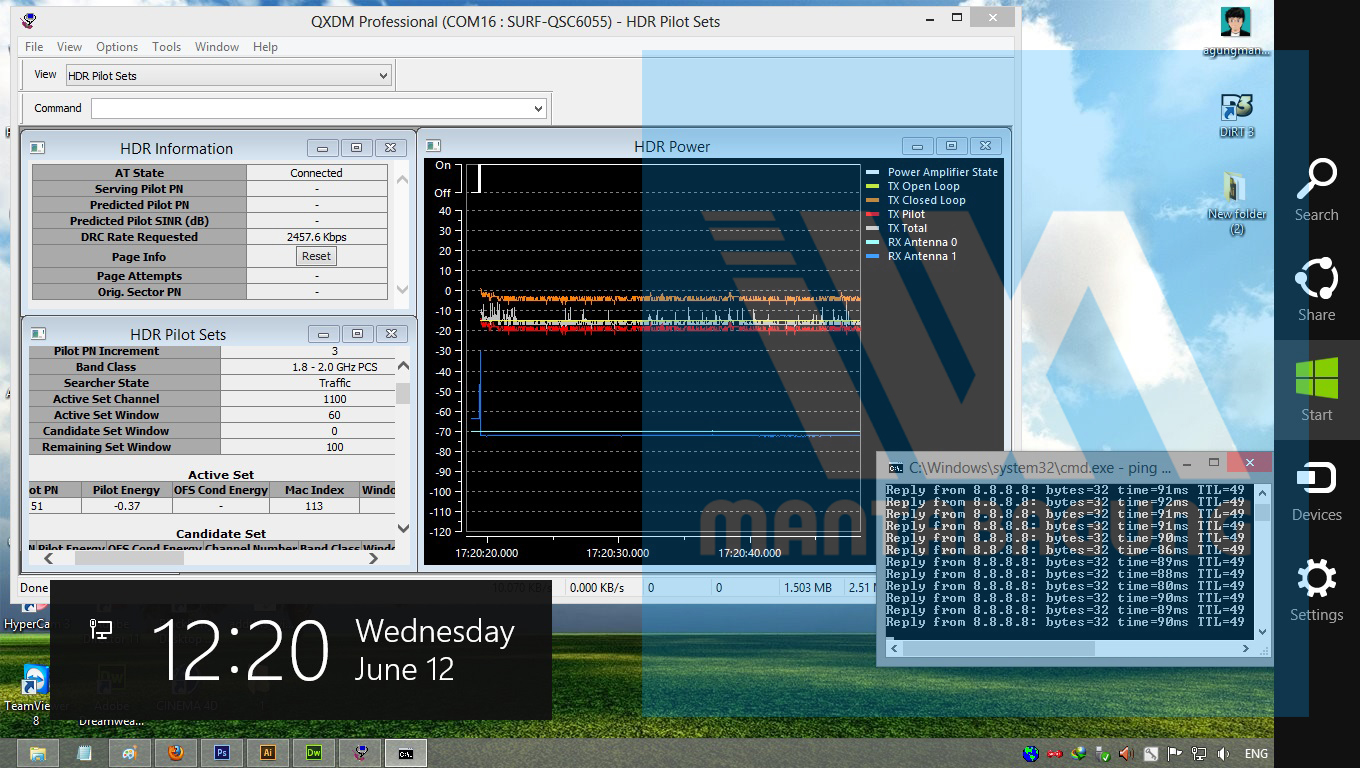Click cmd window vertical scroll down arrow
Image resolution: width=1360 pixels, height=768 pixels.
point(1262,631)
